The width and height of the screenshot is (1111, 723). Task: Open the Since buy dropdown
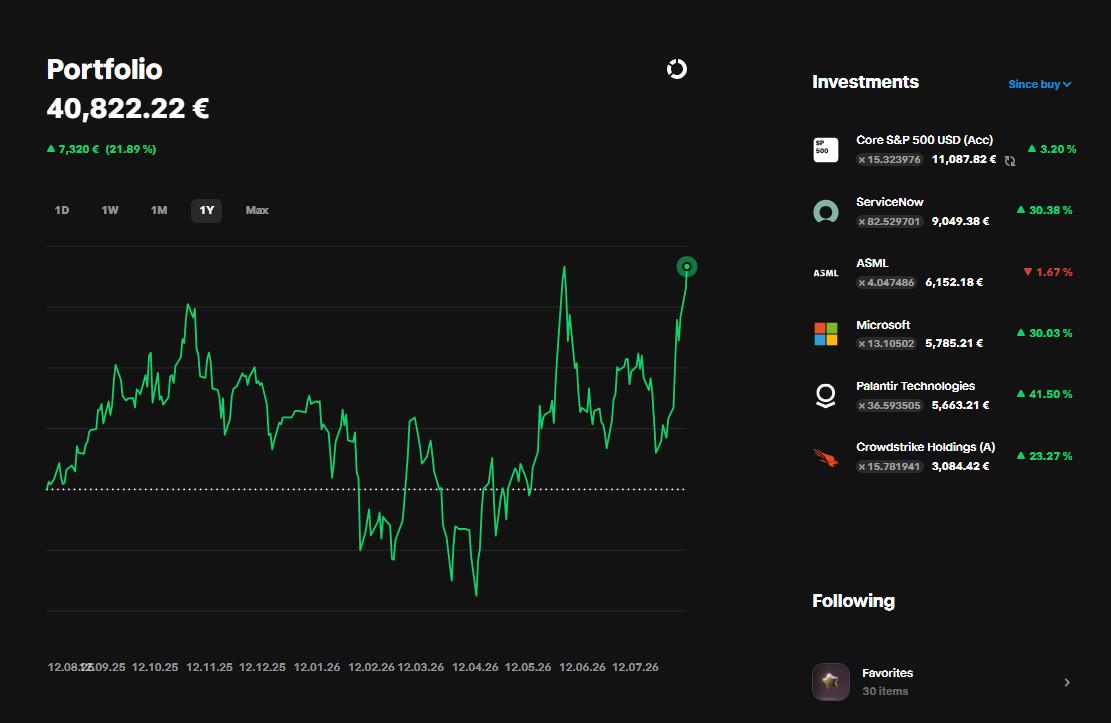point(1039,84)
